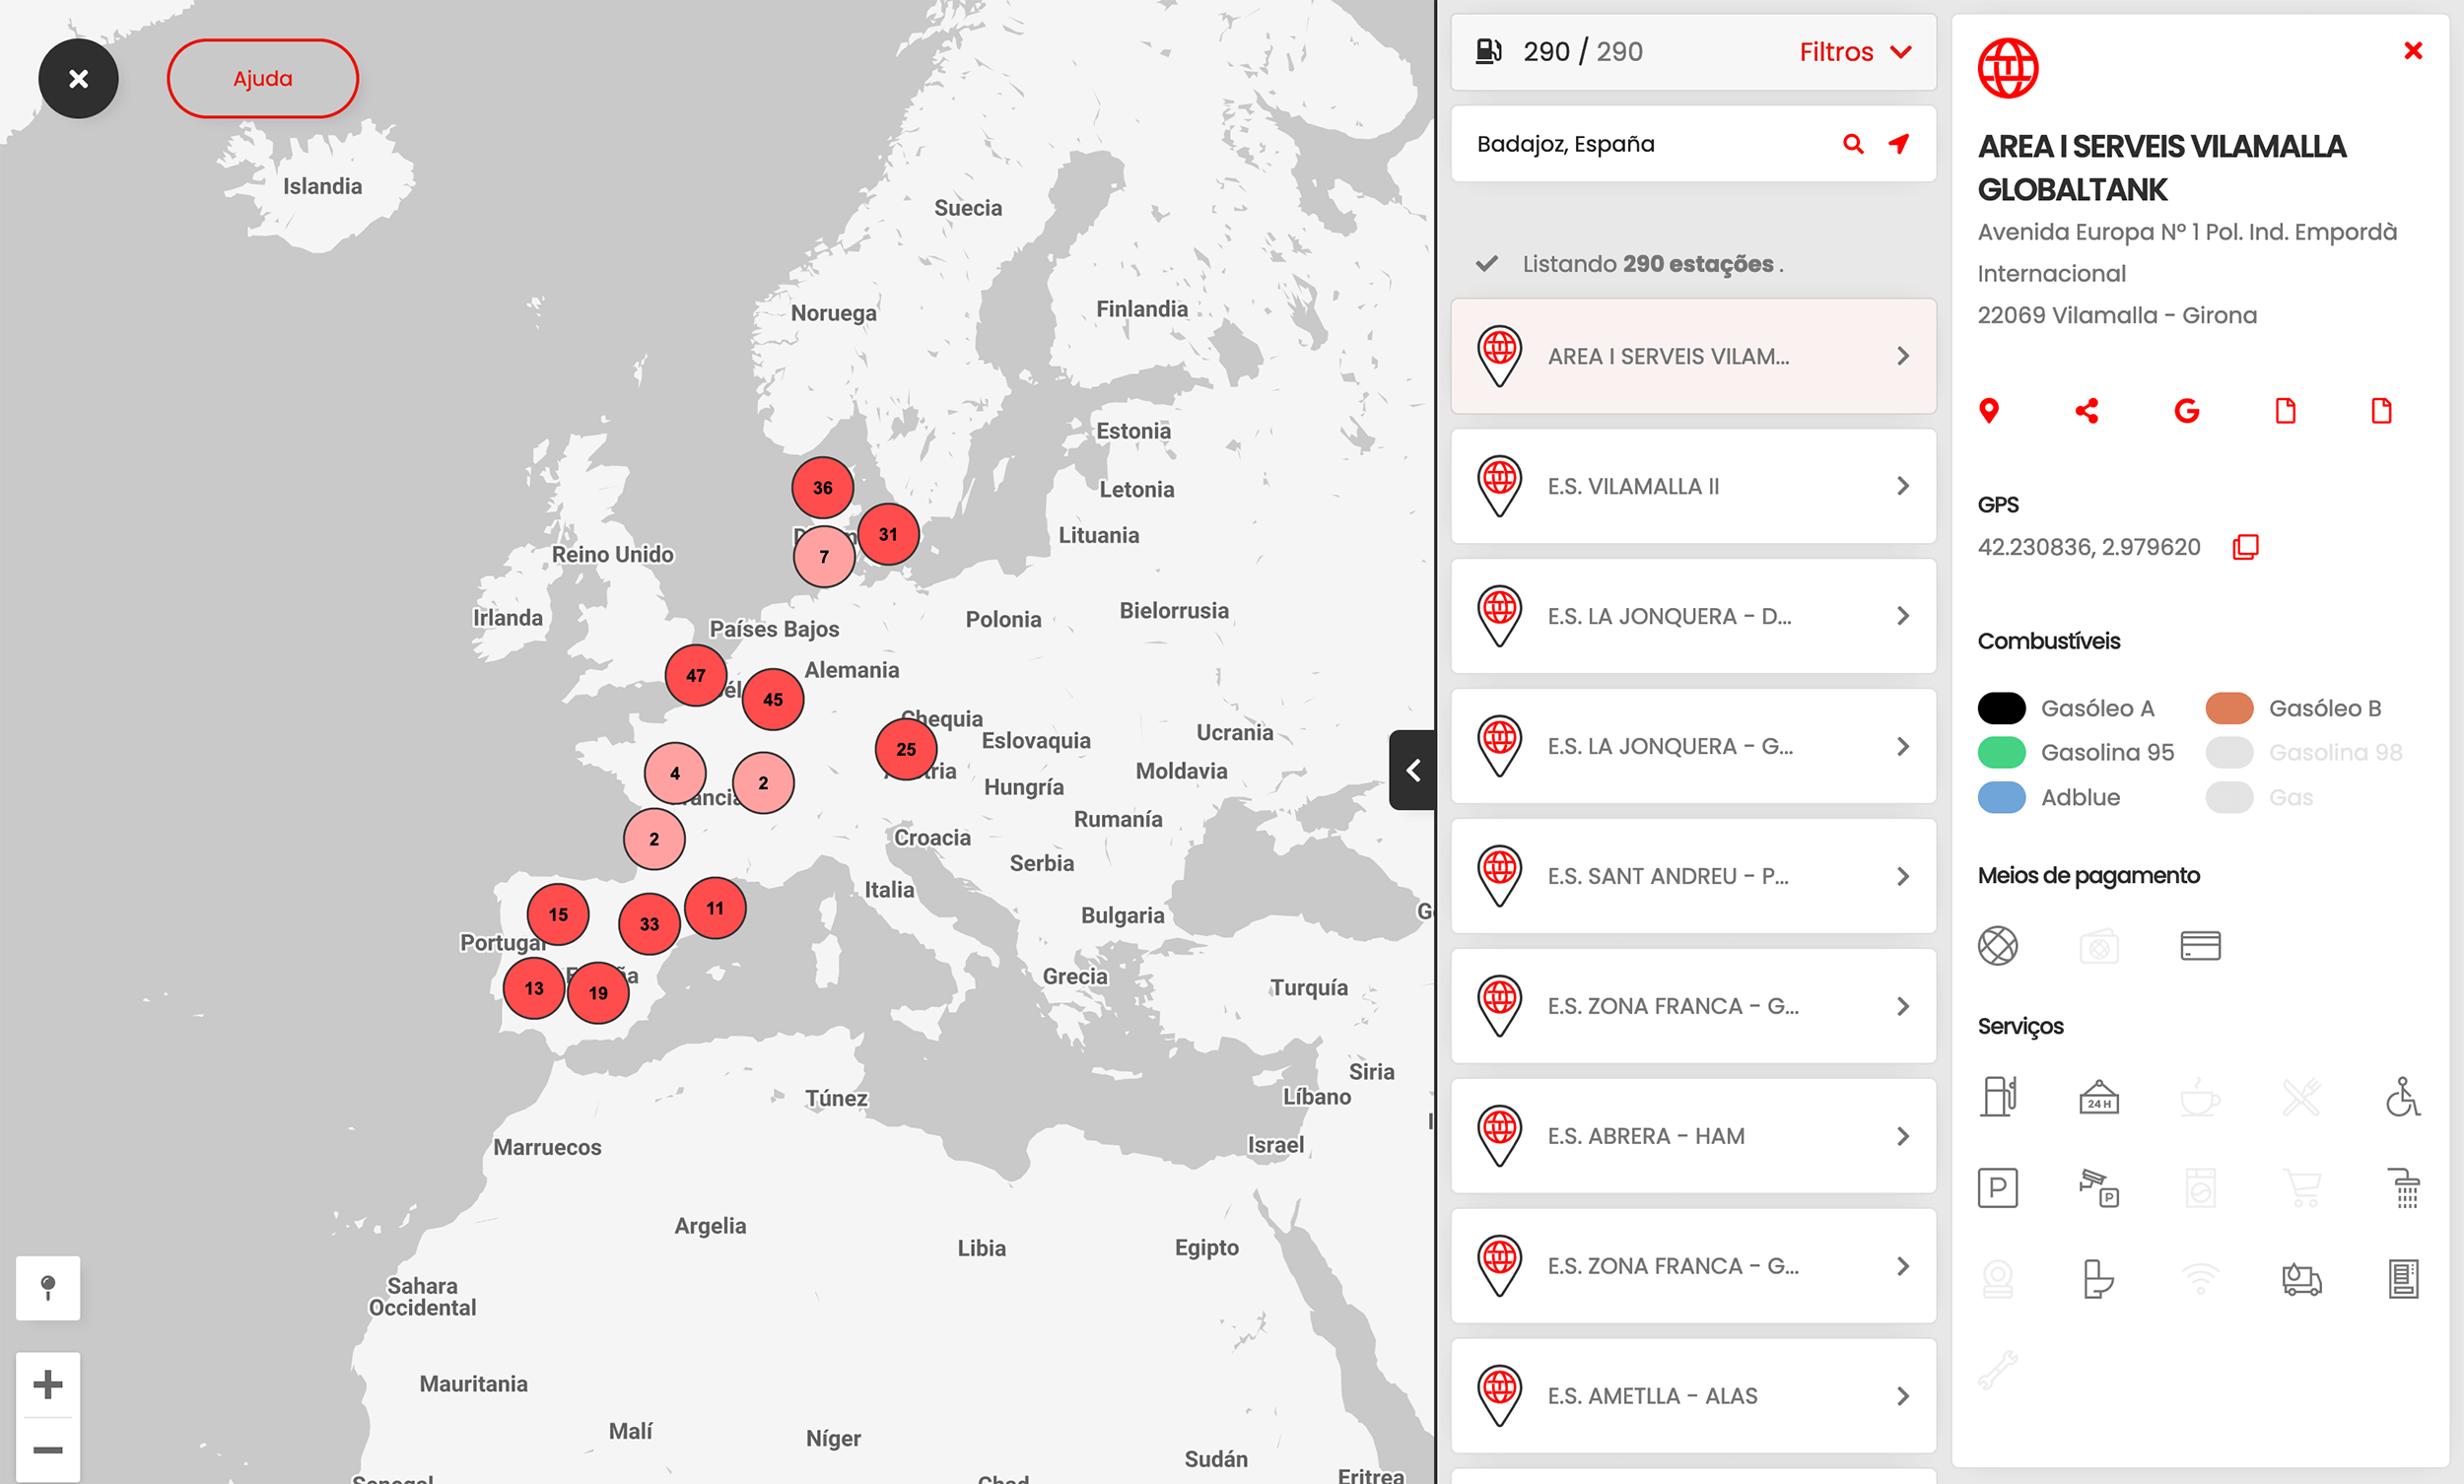Zoom in on the map
Image resolution: width=2464 pixels, height=1484 pixels.
click(x=48, y=1384)
